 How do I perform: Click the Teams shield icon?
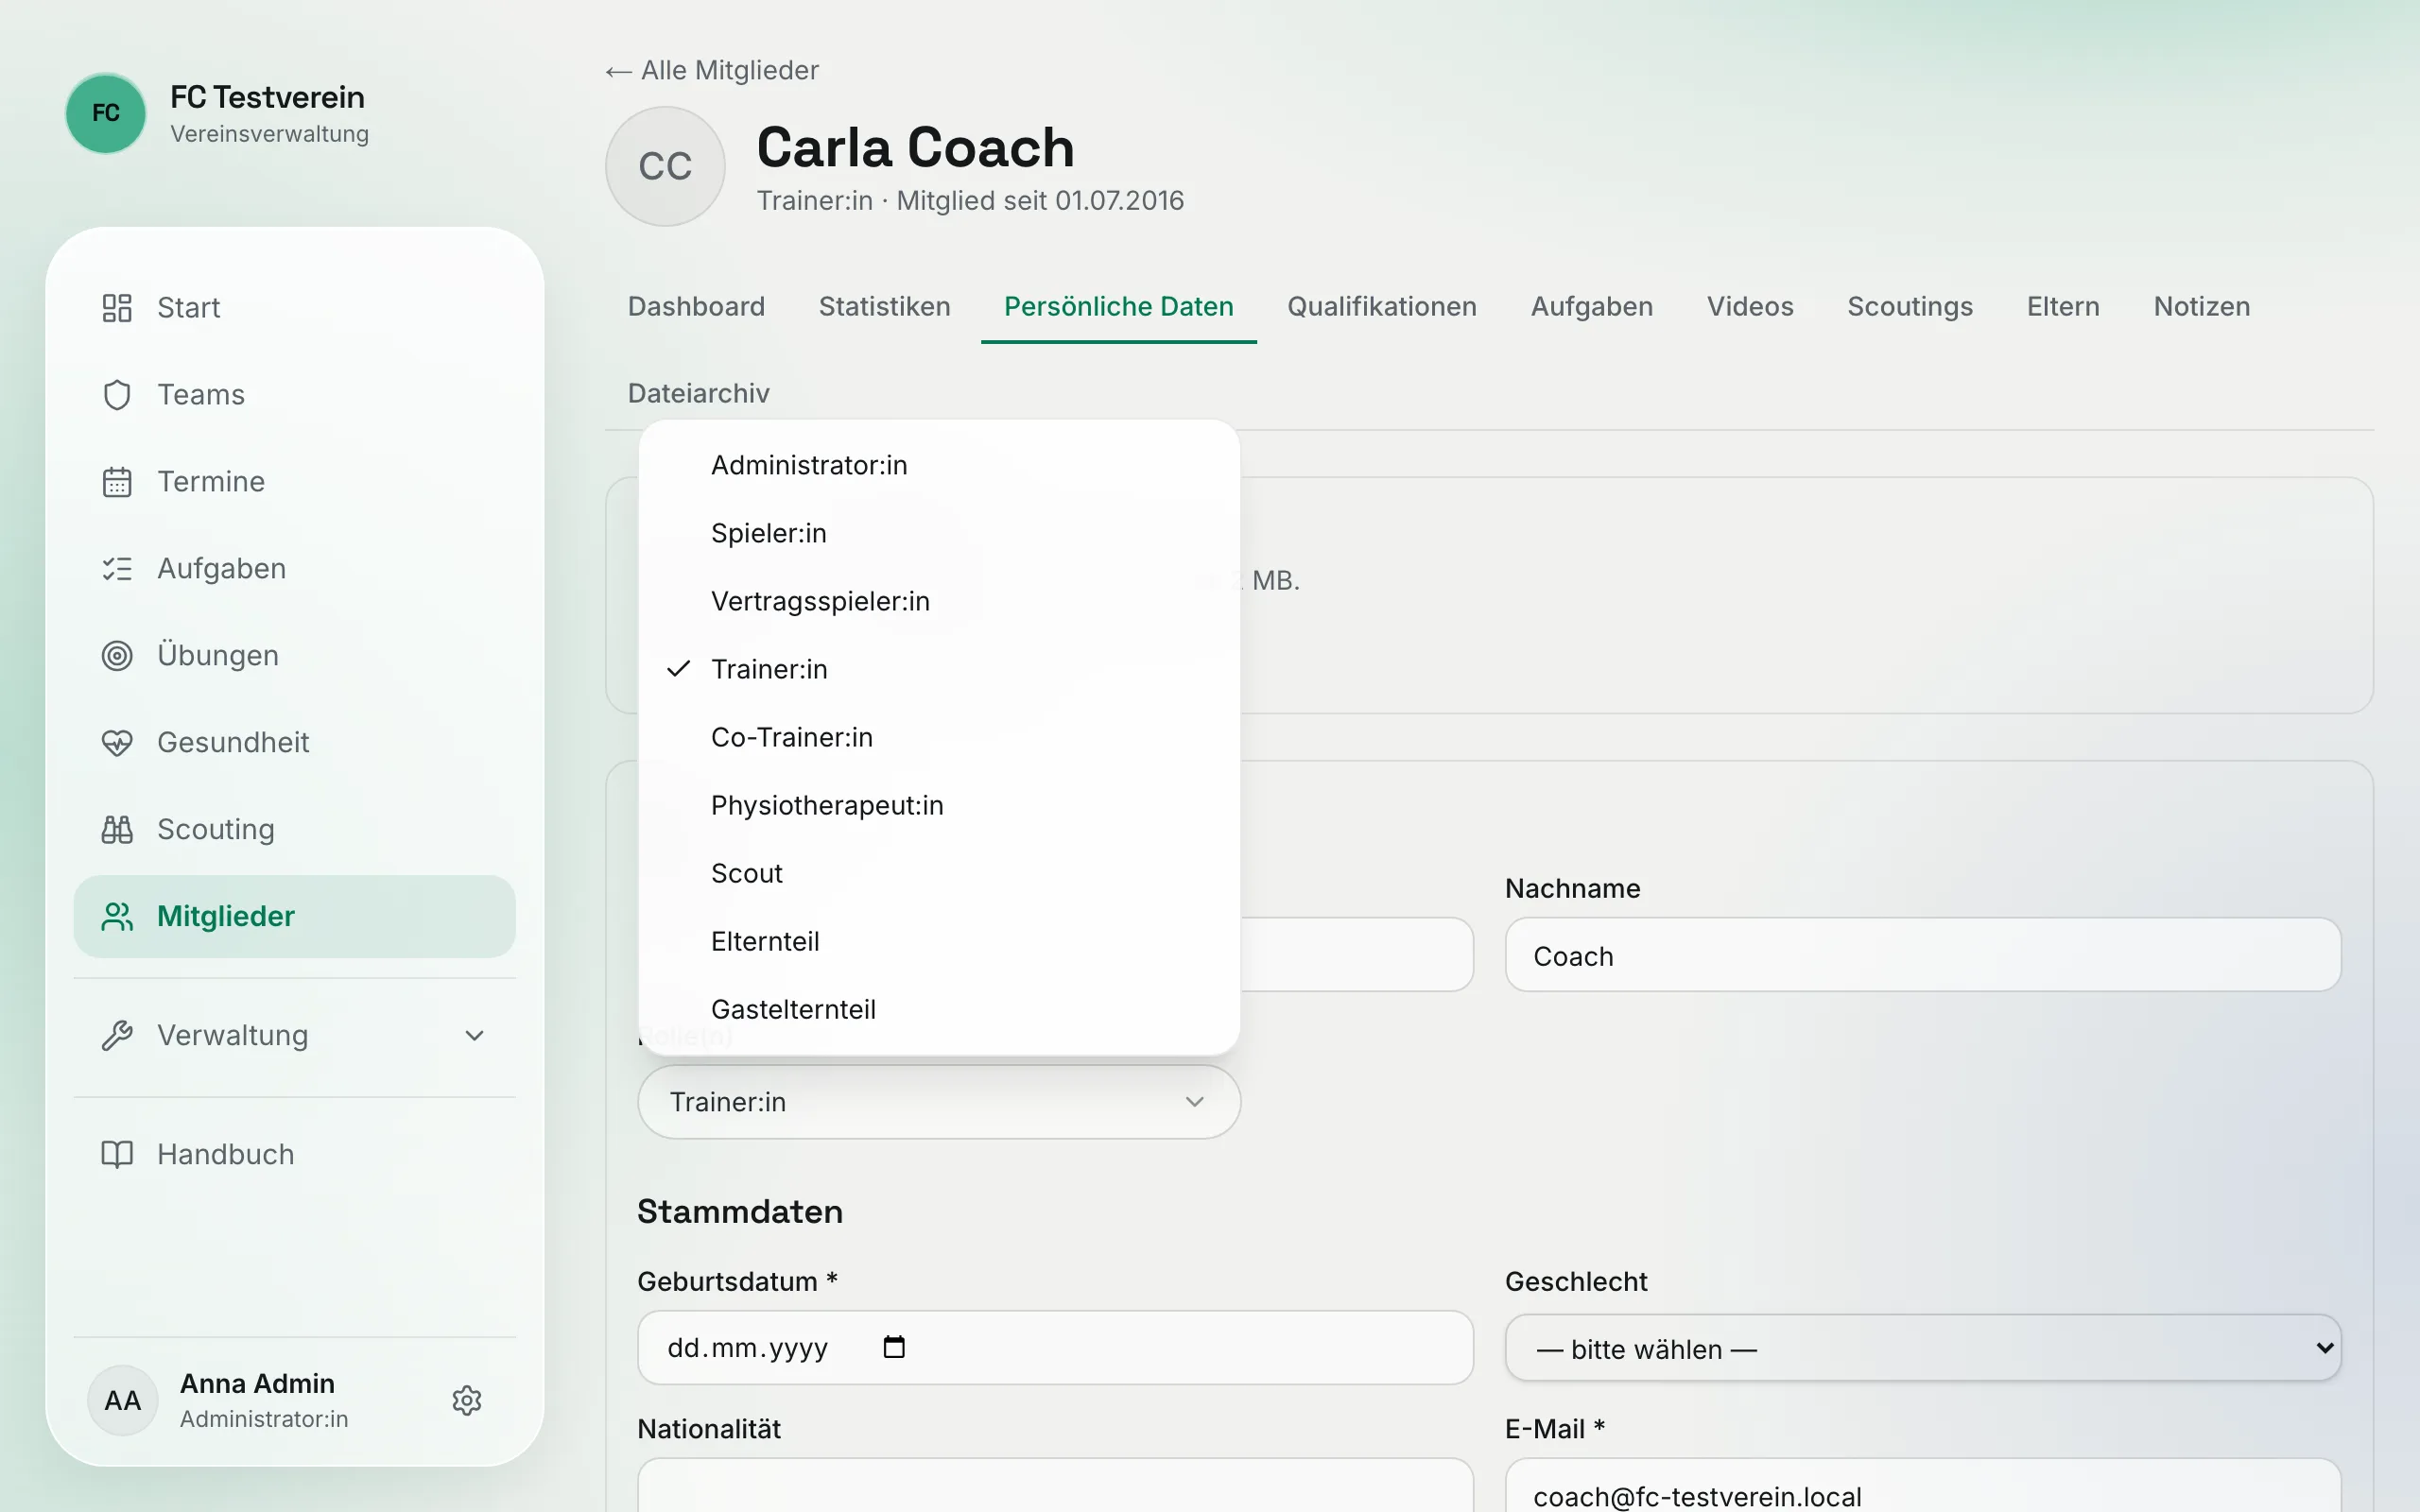tap(117, 395)
